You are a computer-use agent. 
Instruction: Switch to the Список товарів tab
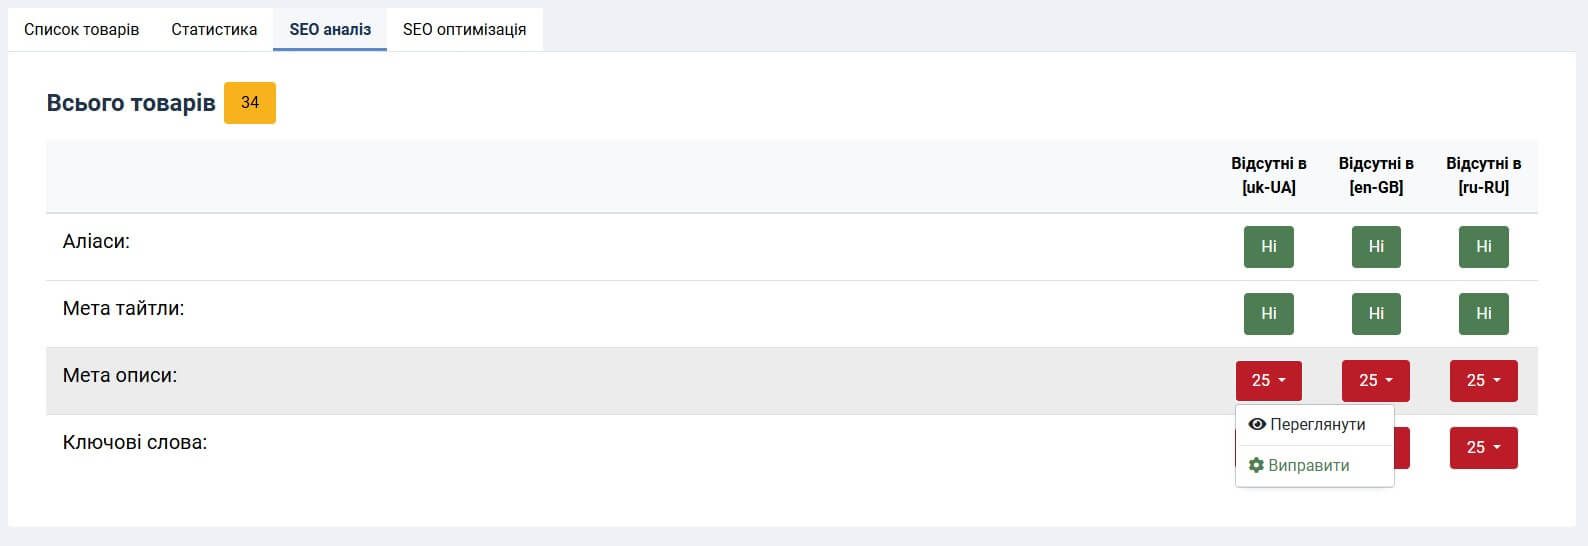tap(81, 29)
